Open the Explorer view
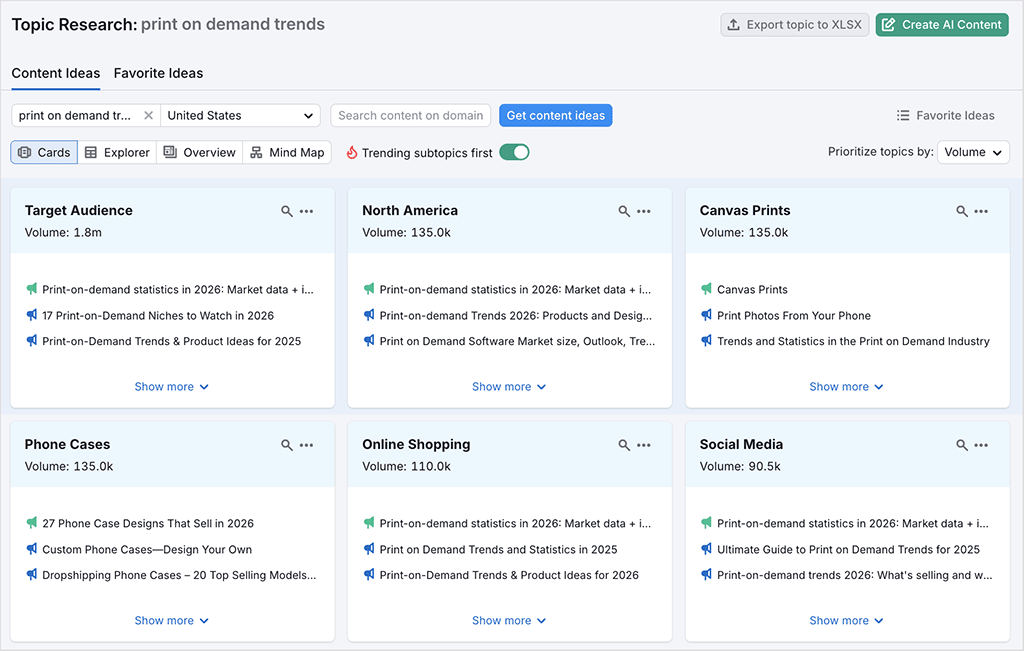The height and width of the screenshot is (651, 1024). [117, 152]
